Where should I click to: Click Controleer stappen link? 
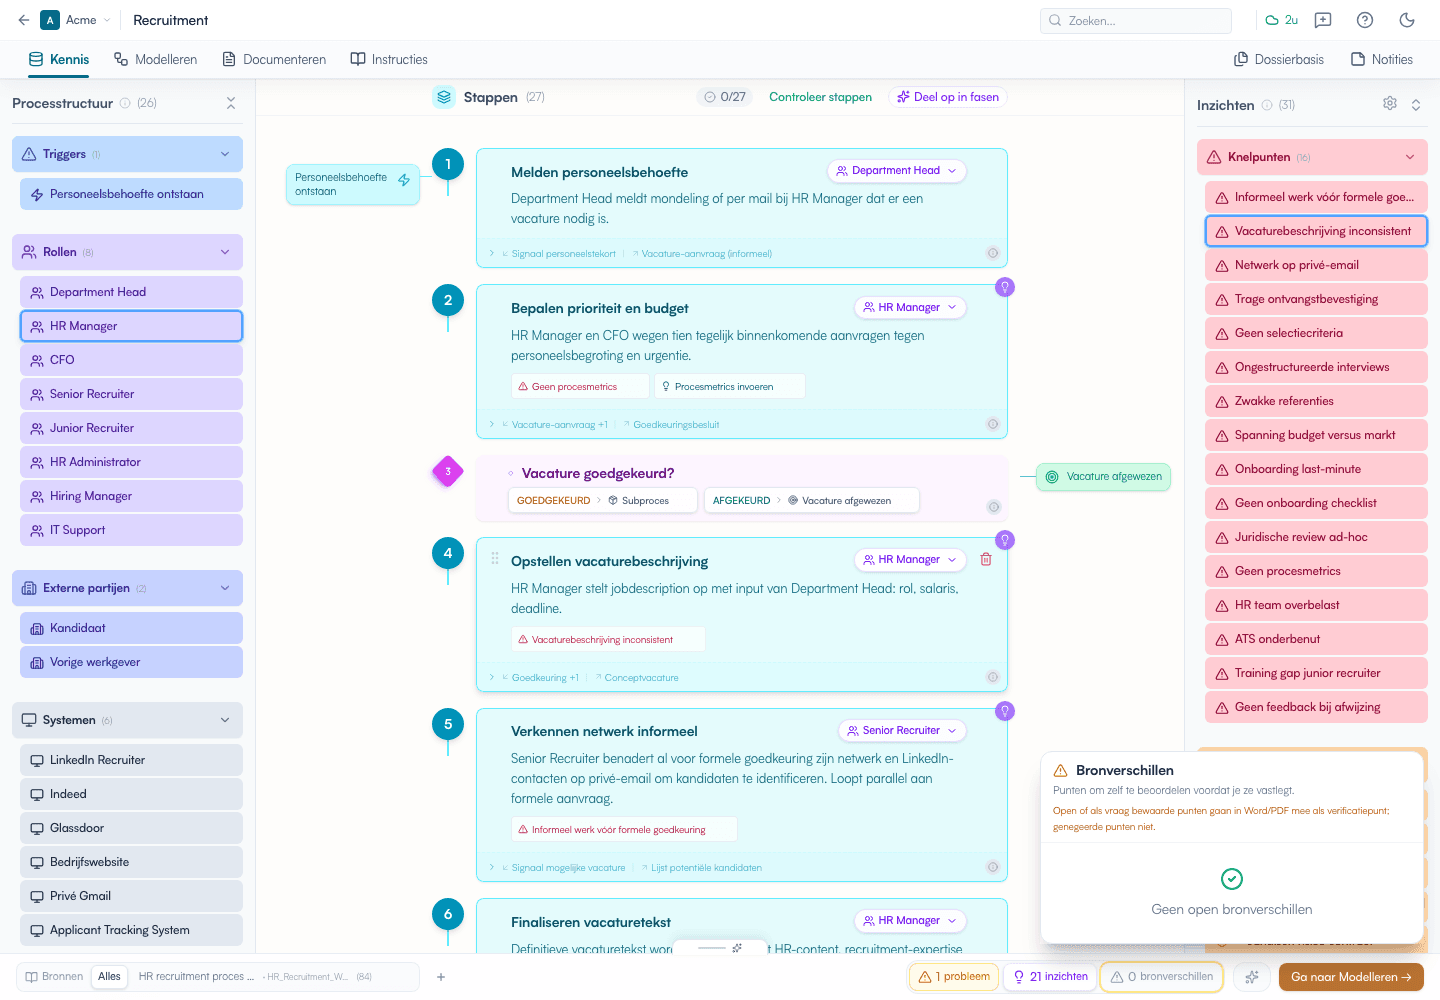(x=820, y=97)
